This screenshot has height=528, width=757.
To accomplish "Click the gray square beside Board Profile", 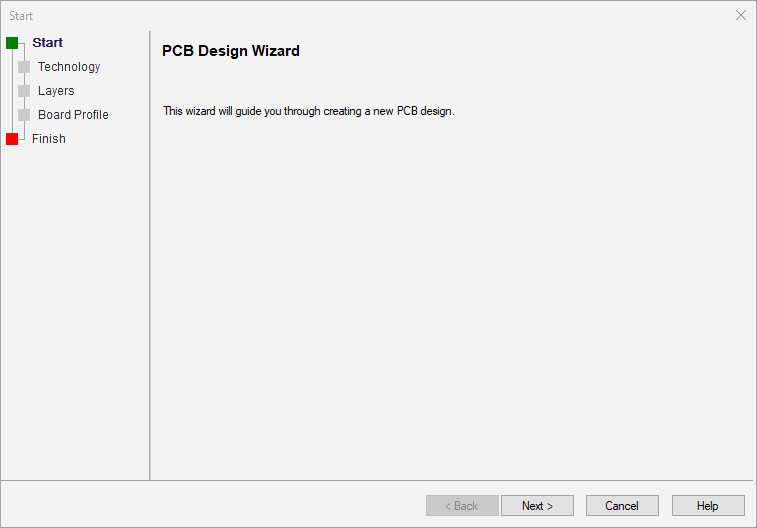I will click(x=24, y=115).
